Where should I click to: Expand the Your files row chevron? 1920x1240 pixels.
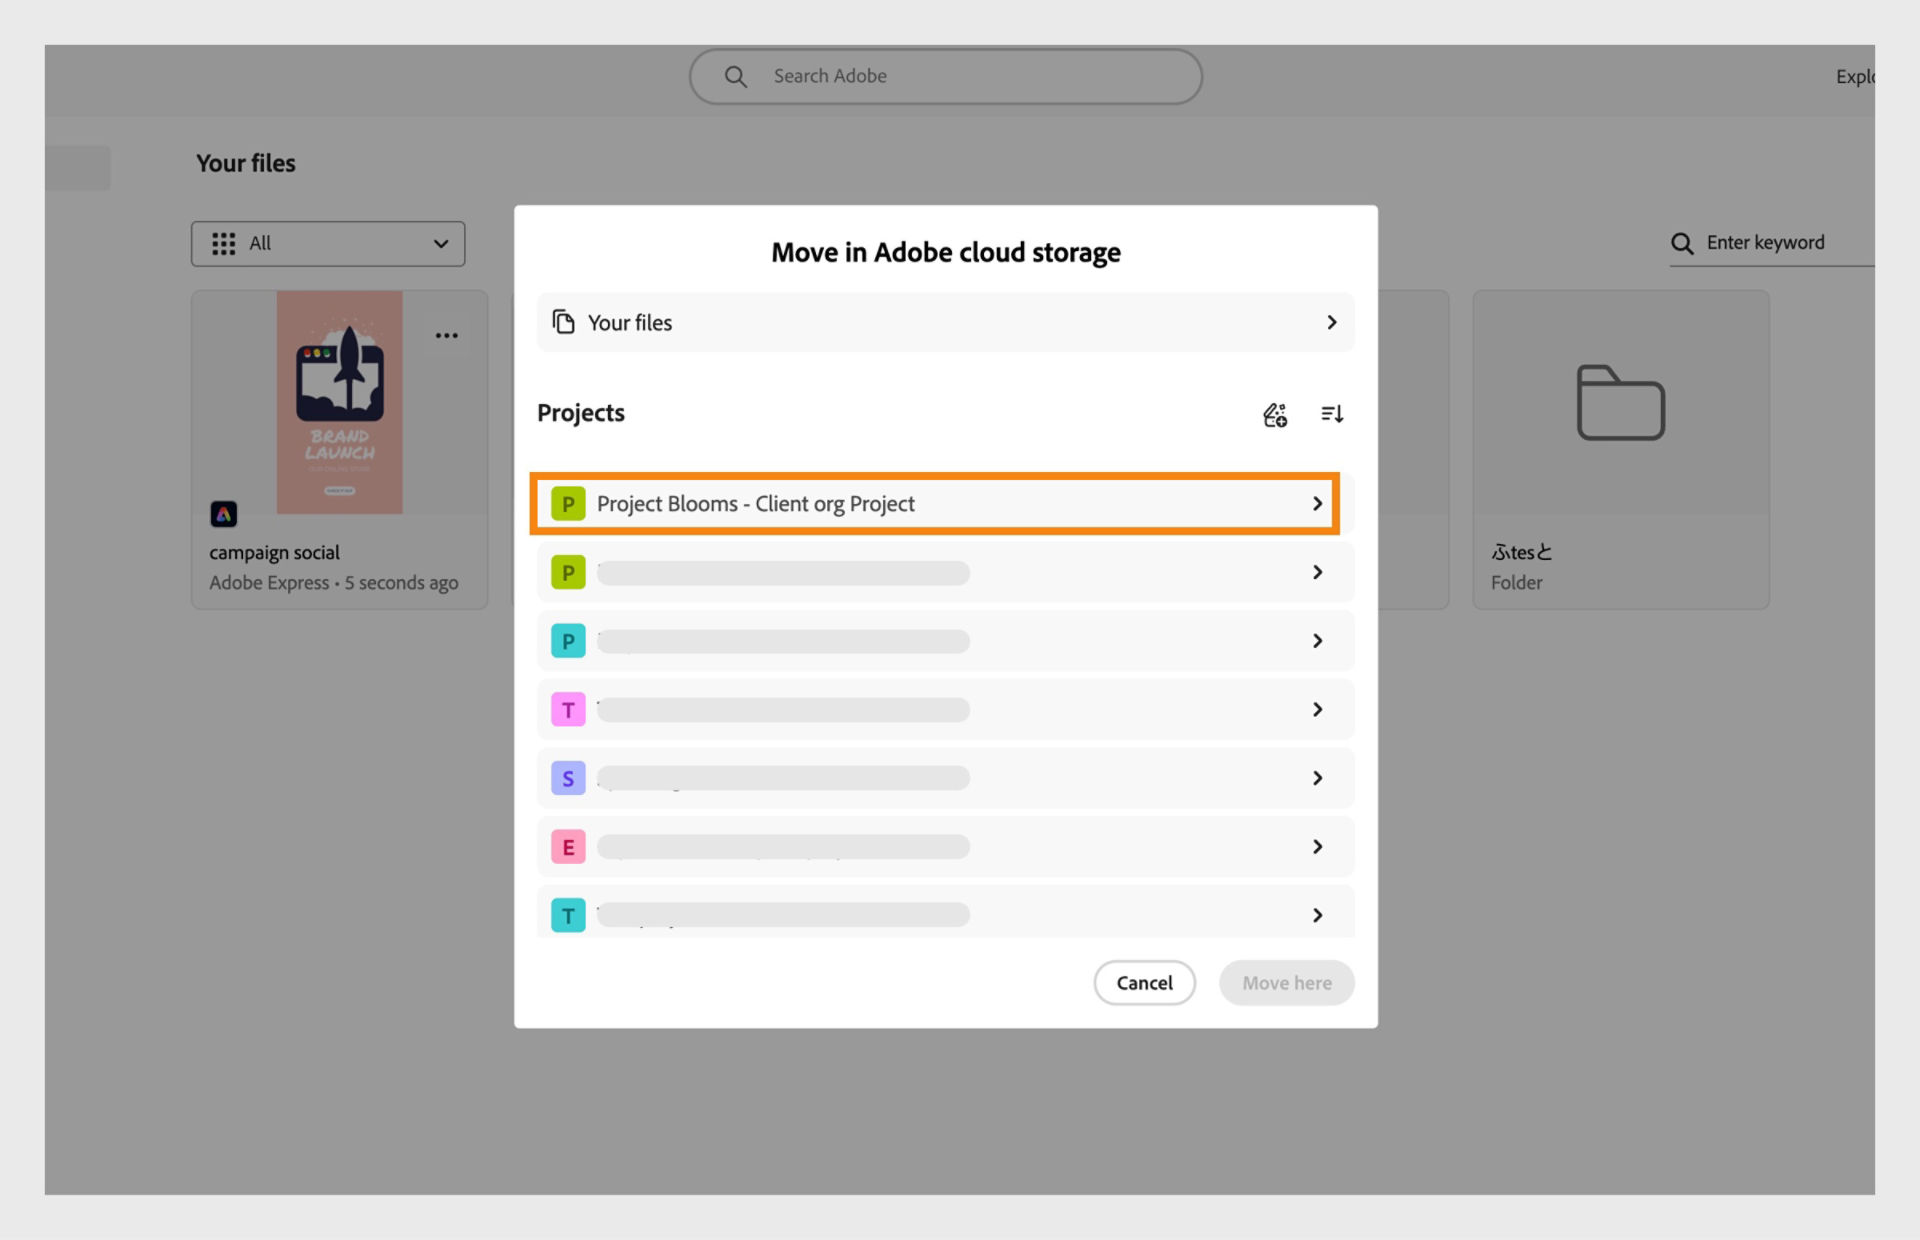pyautogui.click(x=1331, y=322)
